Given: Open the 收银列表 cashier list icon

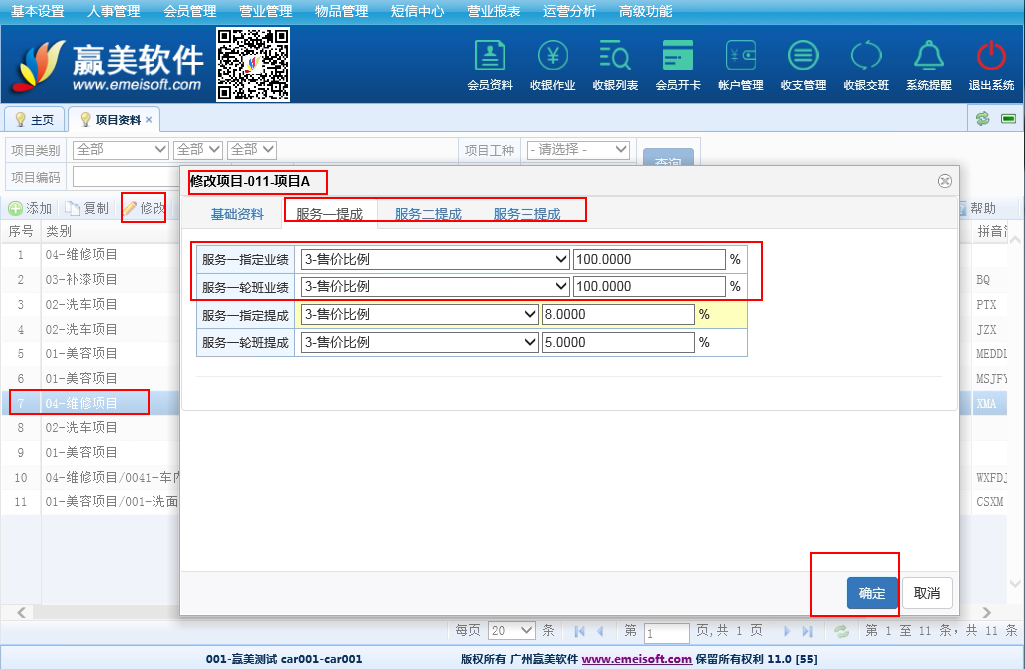Looking at the screenshot, I should coord(615,56).
